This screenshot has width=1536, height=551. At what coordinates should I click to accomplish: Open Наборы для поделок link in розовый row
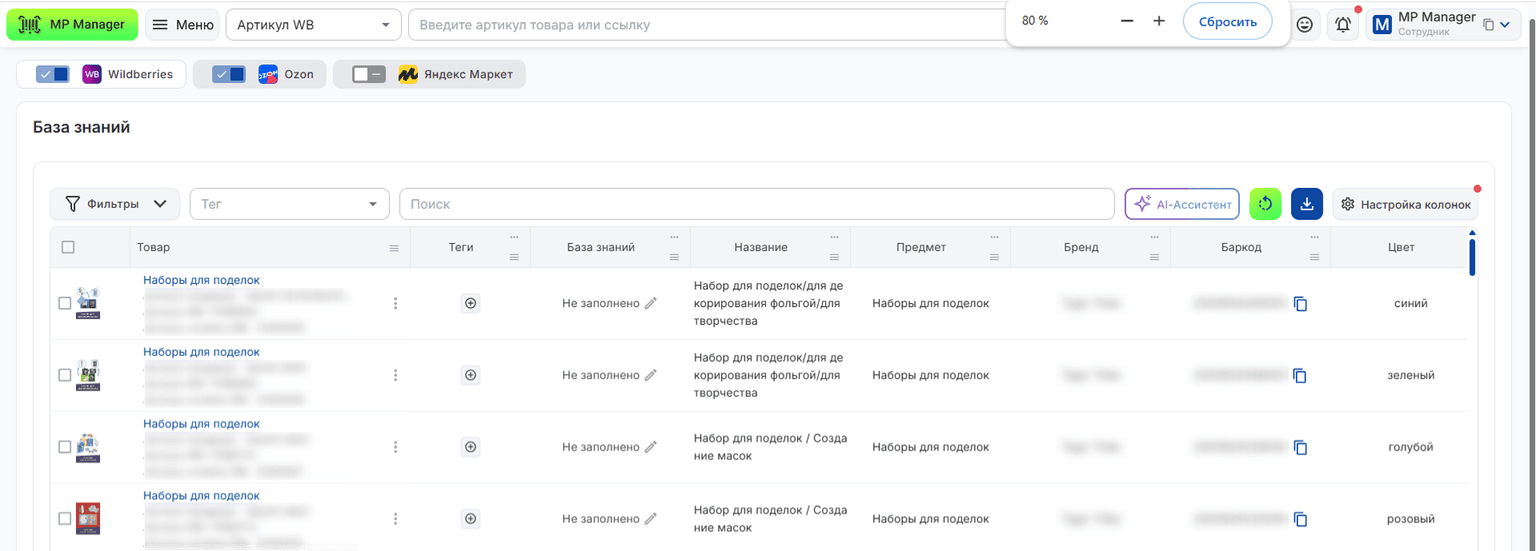201,496
